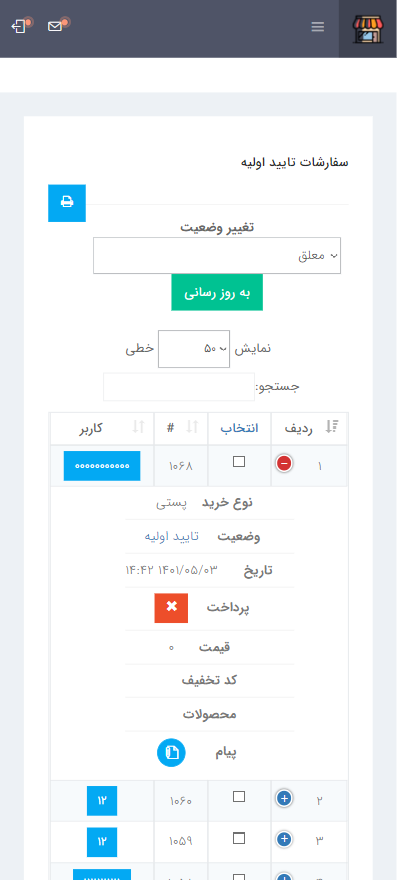Click the blue print button

pos(67,203)
